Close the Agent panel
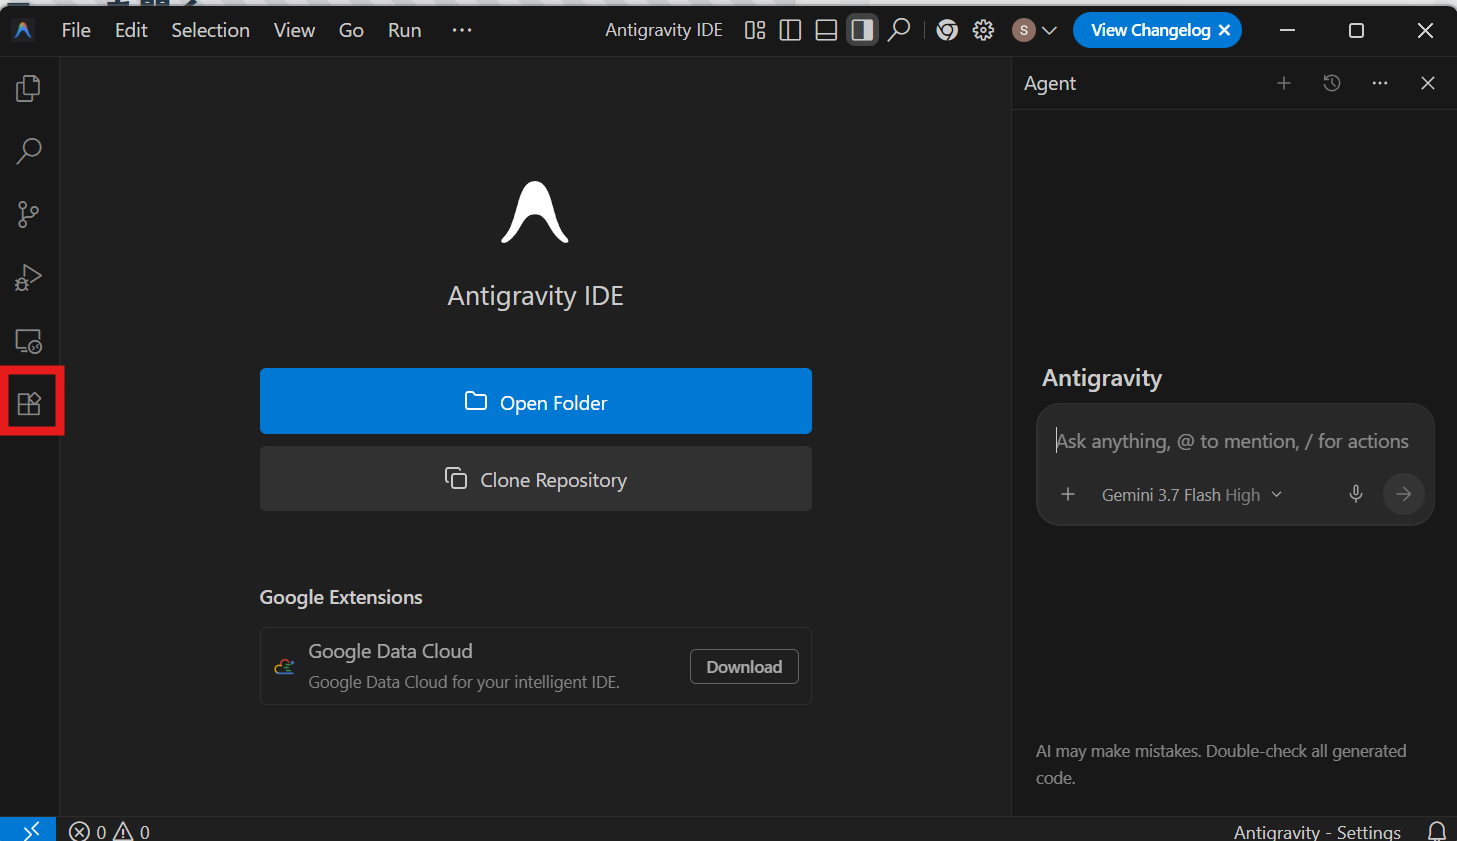 (x=1428, y=83)
